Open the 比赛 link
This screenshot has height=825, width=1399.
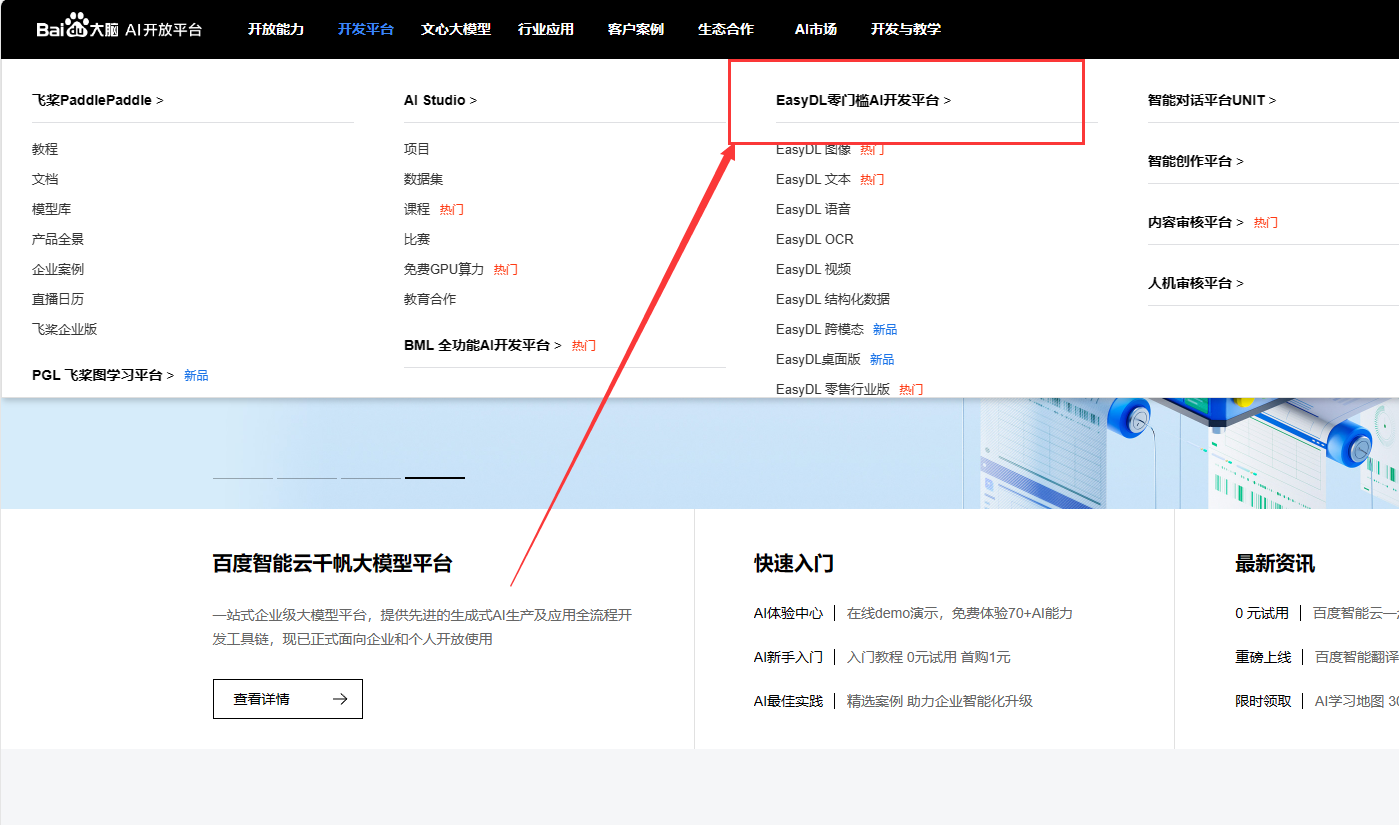417,239
